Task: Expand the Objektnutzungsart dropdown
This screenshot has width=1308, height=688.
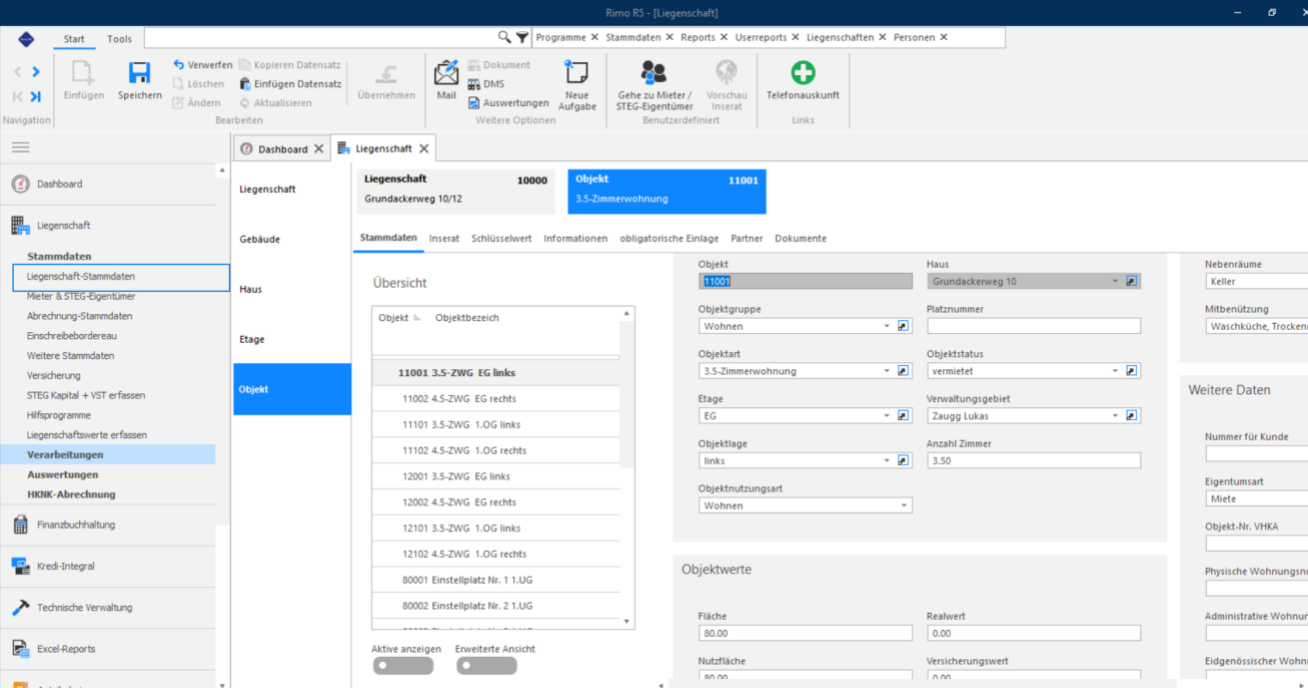Action: pyautogui.click(x=904, y=506)
